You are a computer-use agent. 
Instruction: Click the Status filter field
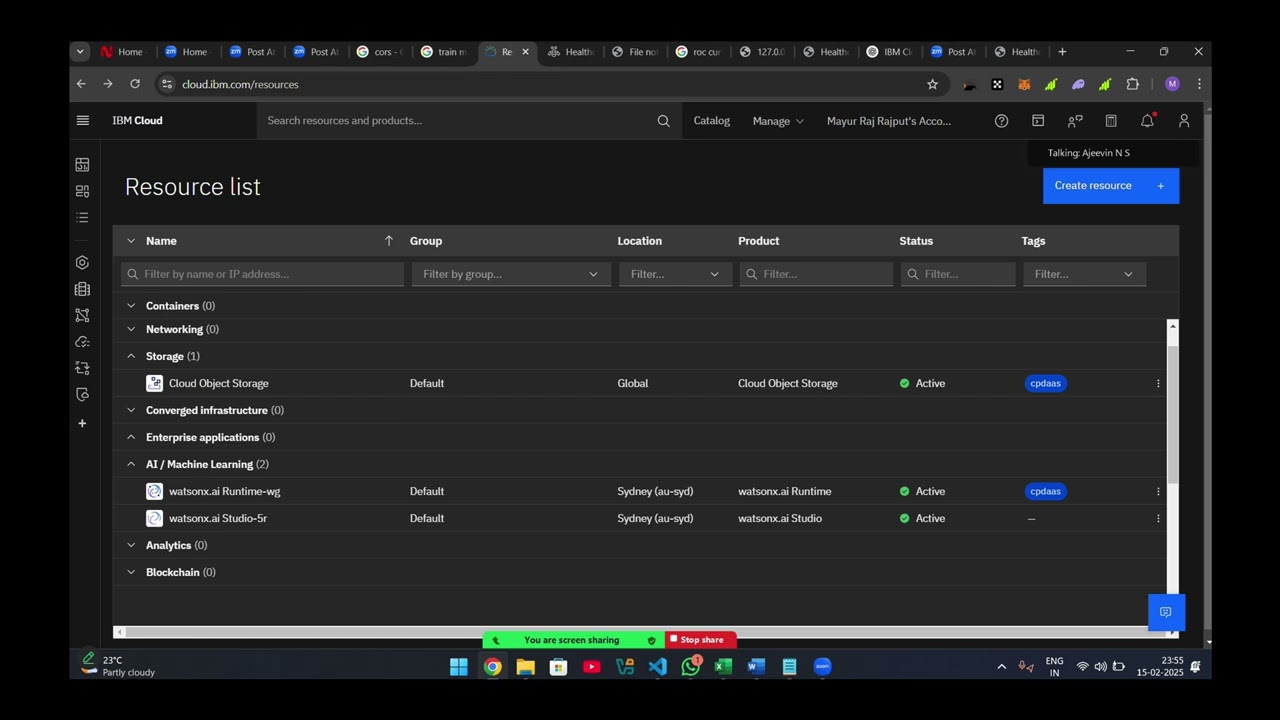958,274
